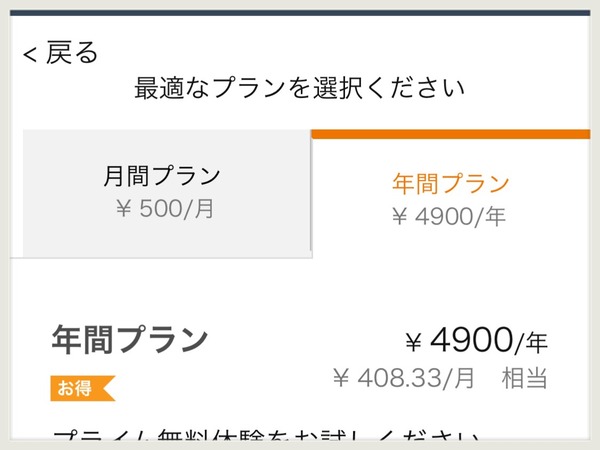The image size is (600, 450).
Task: Click the ¥ 408.33/月 monthly equivalent text
Action: 404,378
